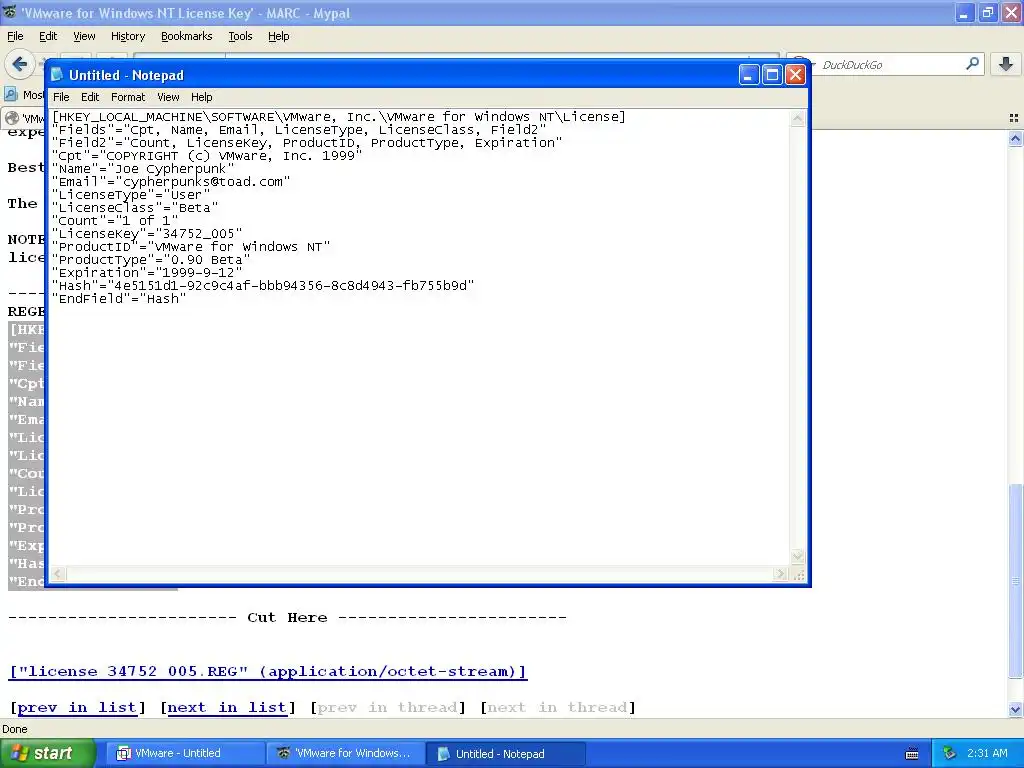Click the 'Done' status bar text
1024x768 pixels.
(x=14, y=729)
